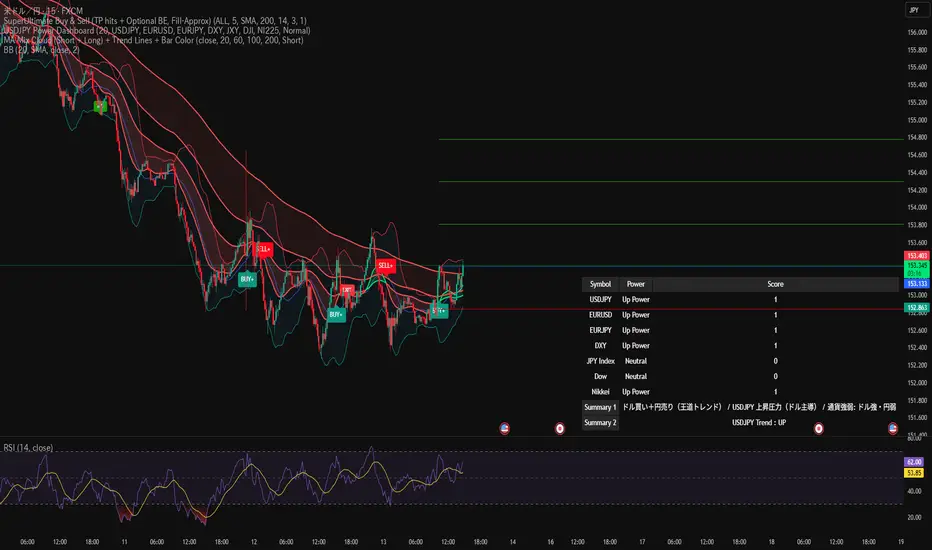Select the green horizontal line near 154.300
932x550 pixels.
click(671, 181)
